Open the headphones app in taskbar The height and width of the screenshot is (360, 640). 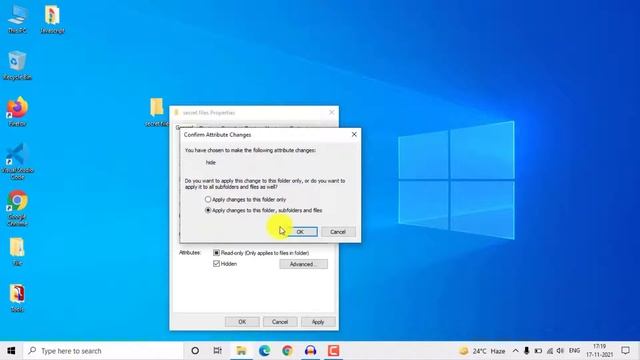point(311,351)
